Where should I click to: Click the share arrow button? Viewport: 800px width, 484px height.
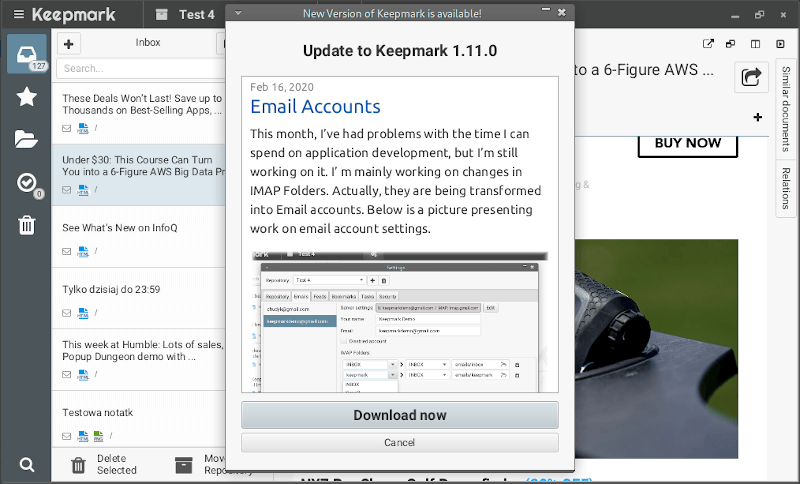750,77
